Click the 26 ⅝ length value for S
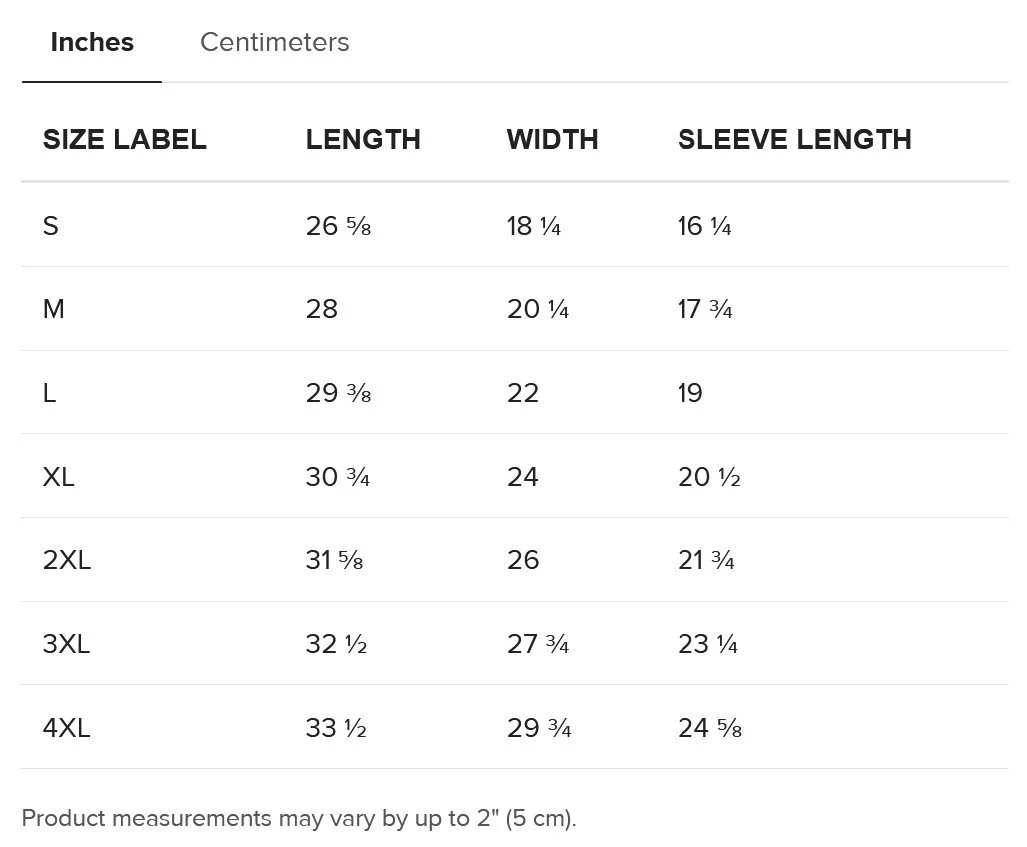 pos(338,226)
